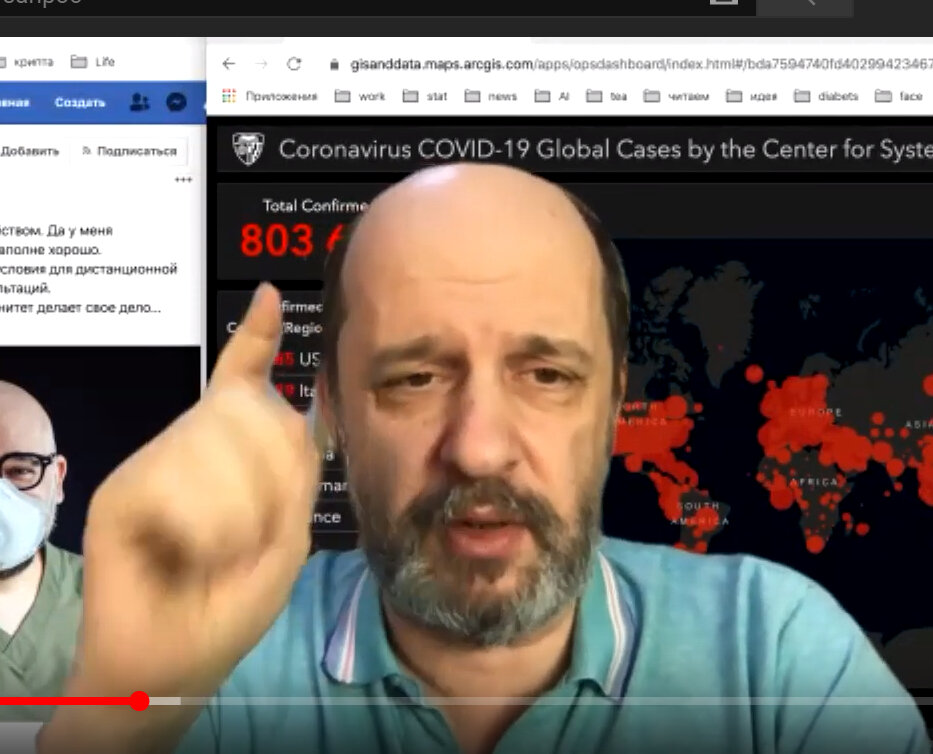Screen dimensions: 933x754
Task: Open the diabets bookmarks folder
Action: [826, 96]
